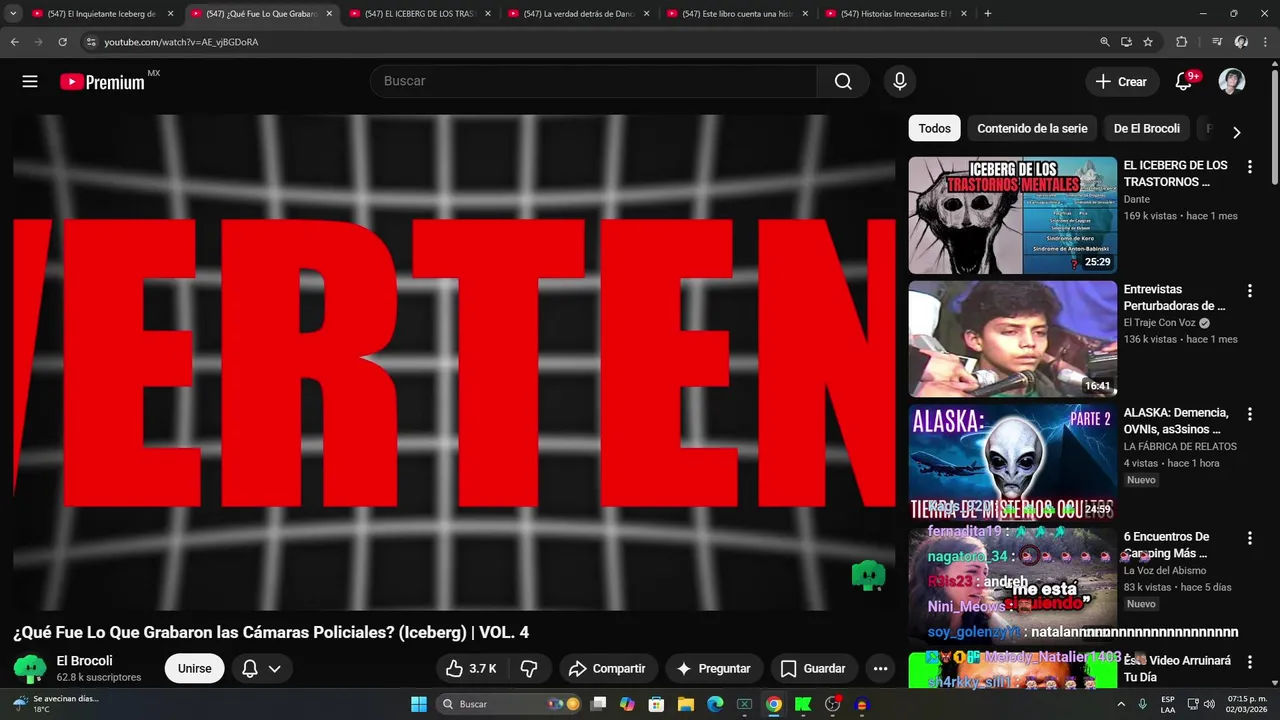Open options for Iceberg de los Trastornos video
Image resolution: width=1280 pixels, height=720 pixels.
[x=1249, y=167]
